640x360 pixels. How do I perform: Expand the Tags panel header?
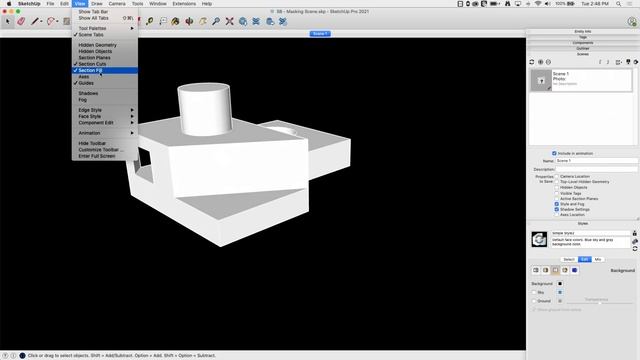[583, 37]
